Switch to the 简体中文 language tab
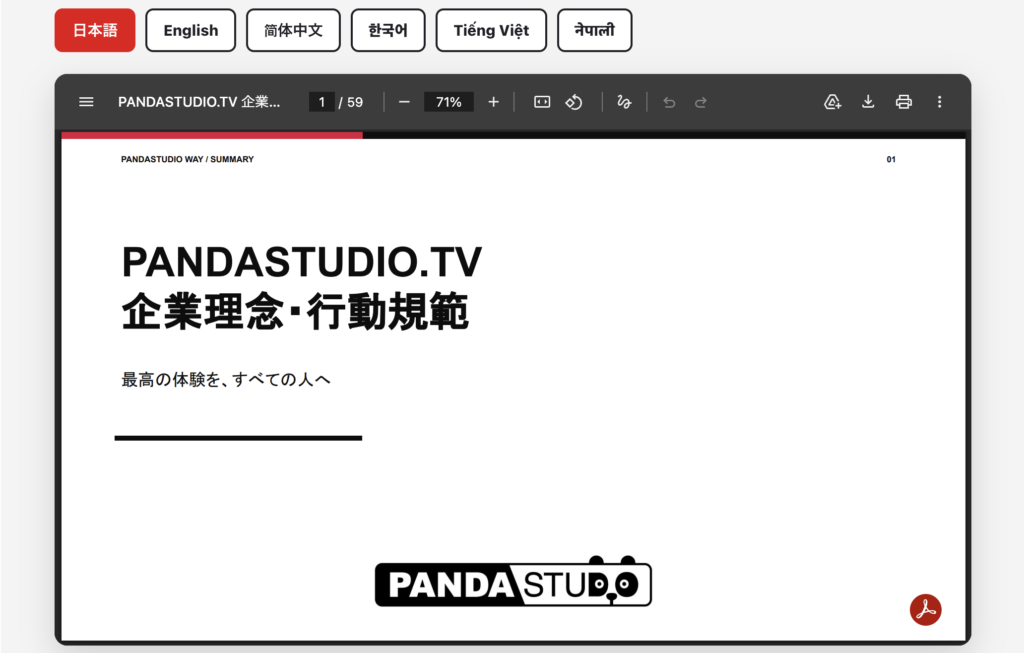This screenshot has height=653, width=1024. pyautogui.click(x=293, y=30)
